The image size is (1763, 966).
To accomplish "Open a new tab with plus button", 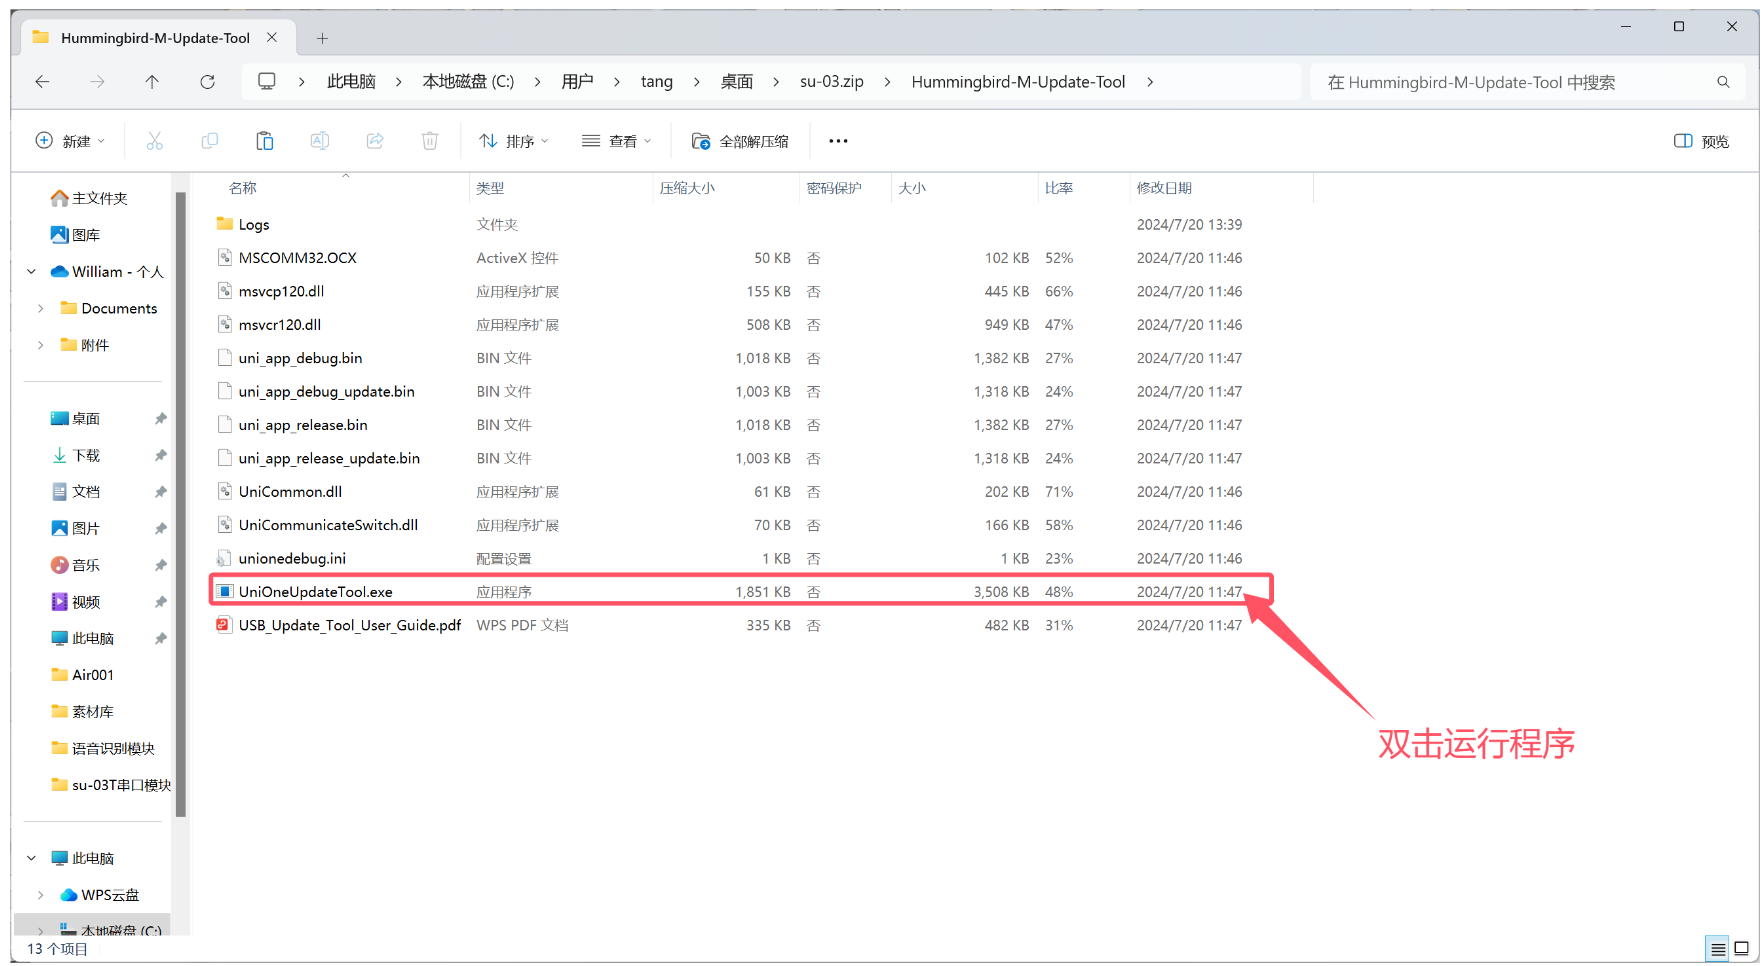I will click(x=322, y=38).
